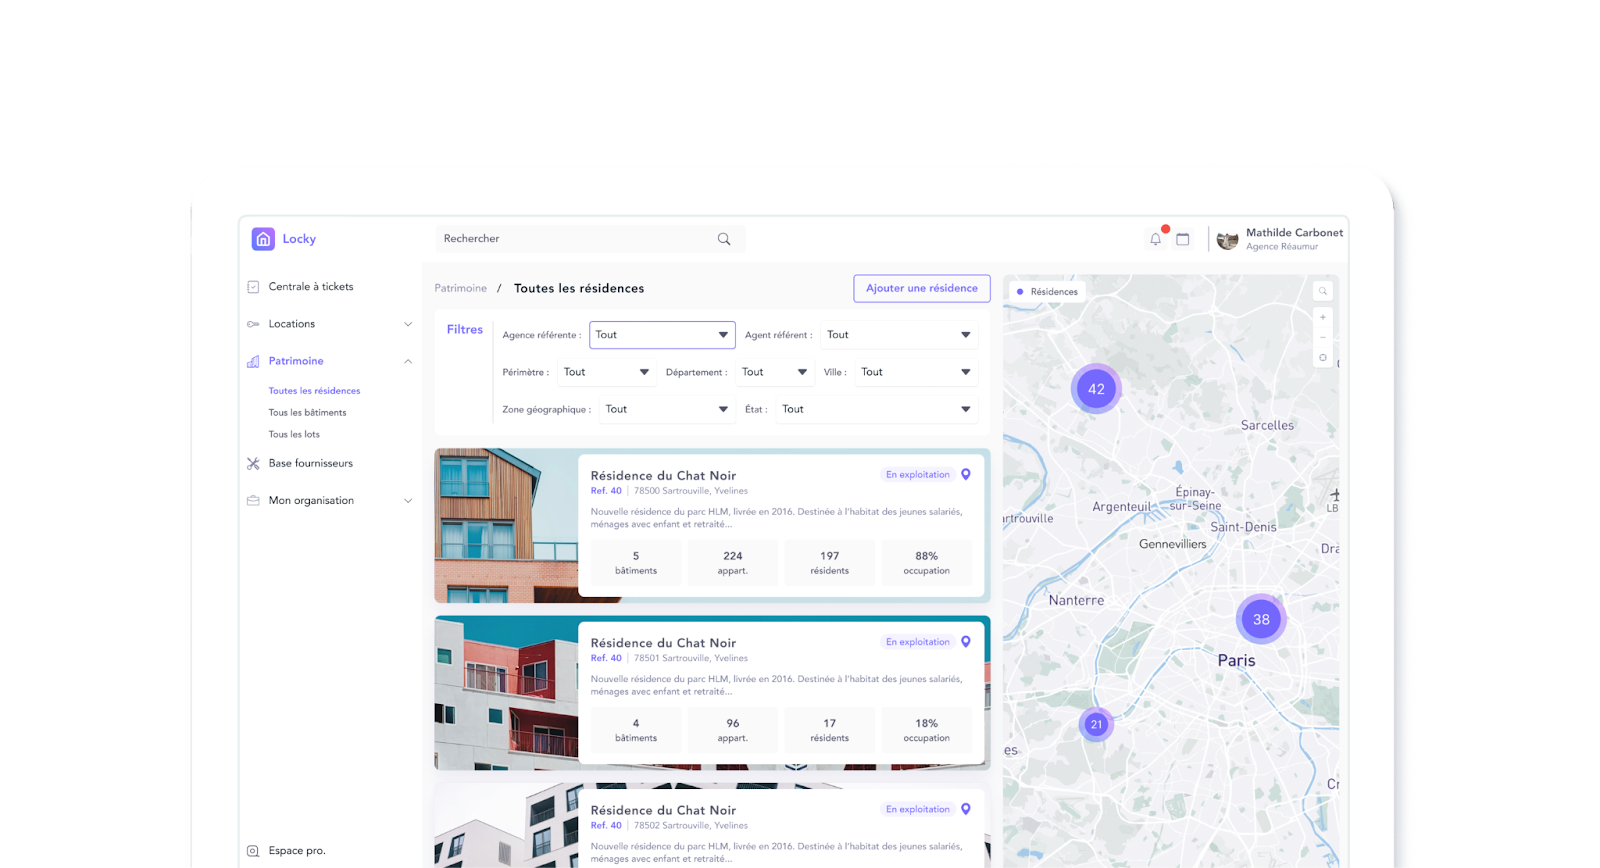Click the 4 bâtiments stat tile
The image size is (1600, 868).
636,730
